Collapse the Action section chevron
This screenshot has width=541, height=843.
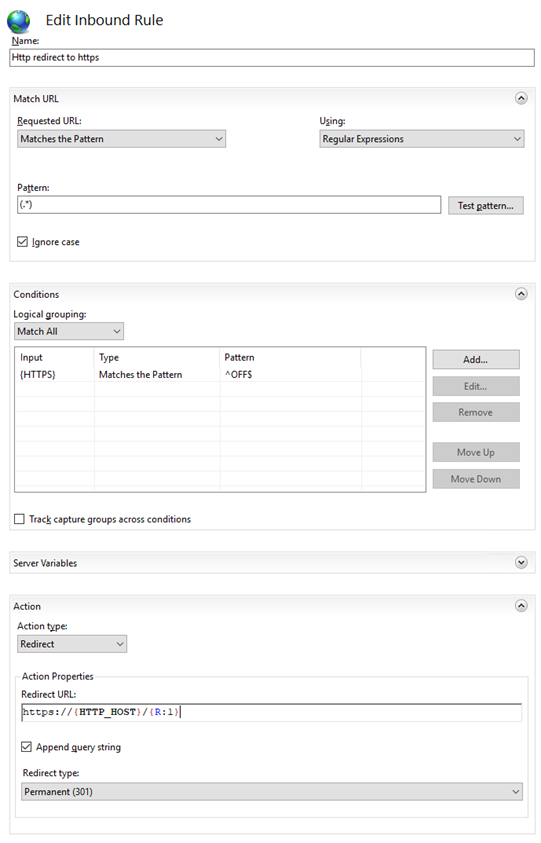(x=521, y=606)
